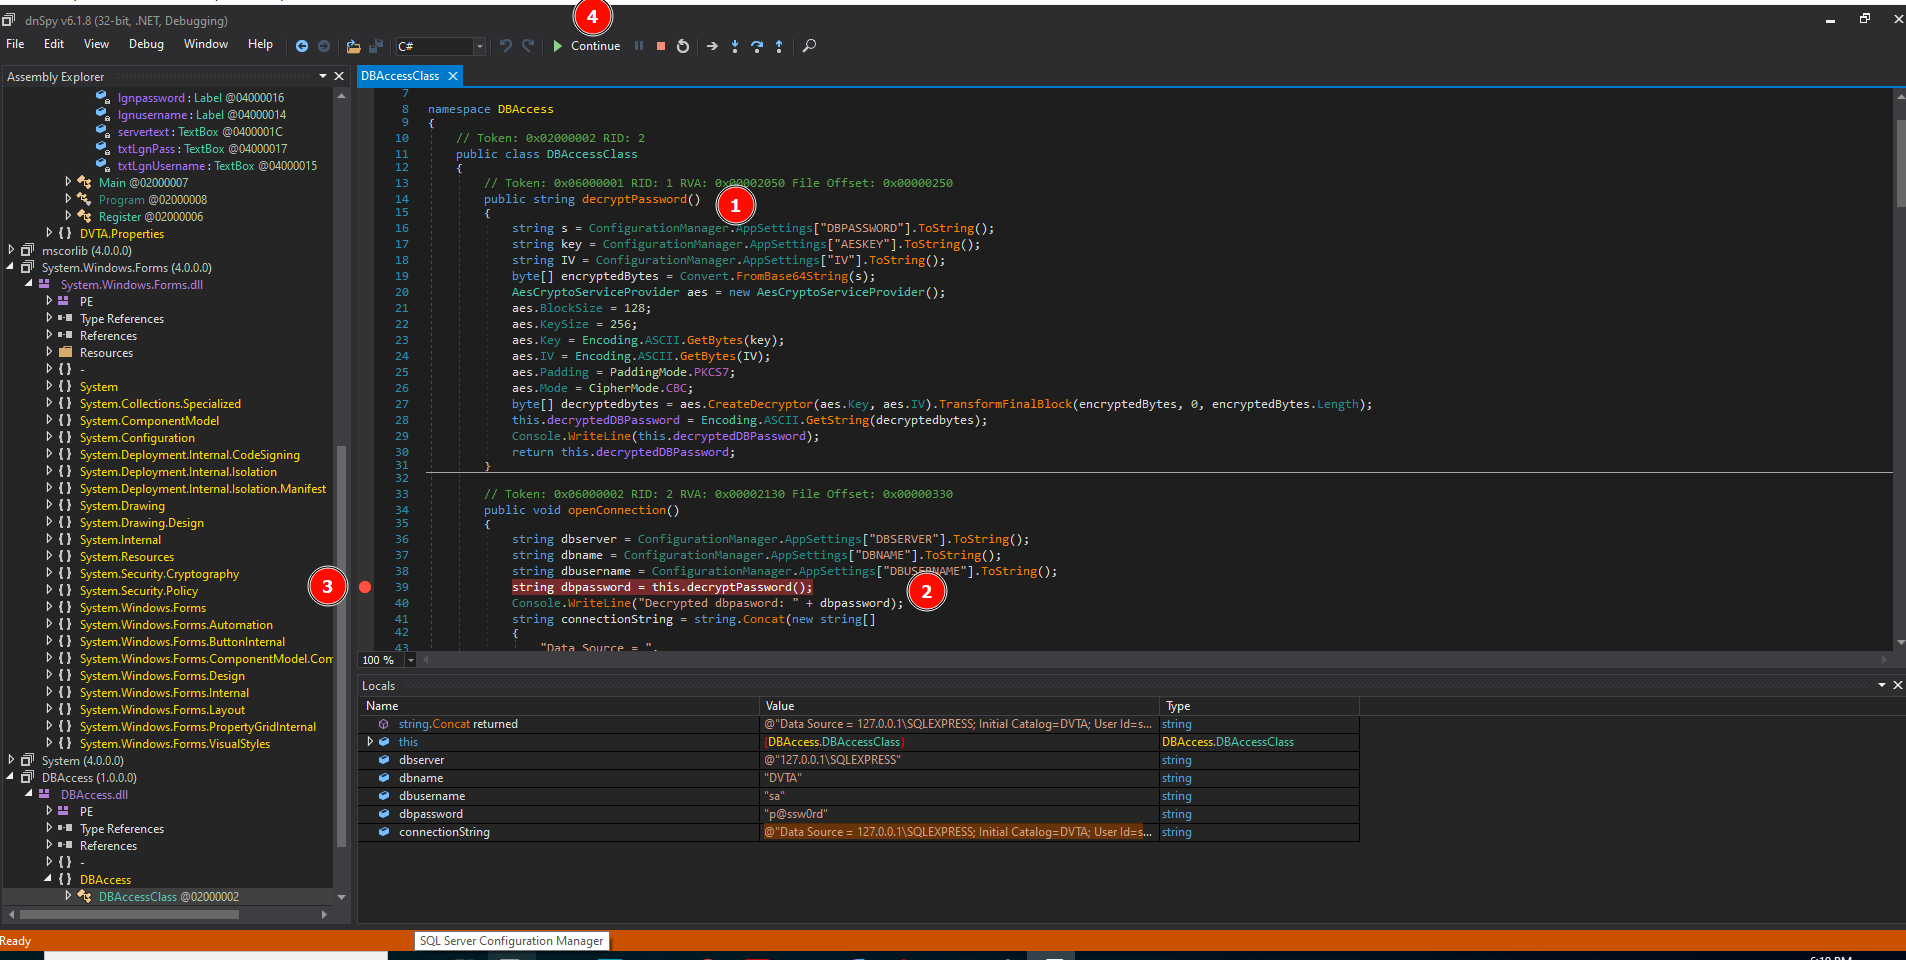1906x960 pixels.
Task: Click the code editor vertical scrollbar
Action: (x=1901, y=162)
